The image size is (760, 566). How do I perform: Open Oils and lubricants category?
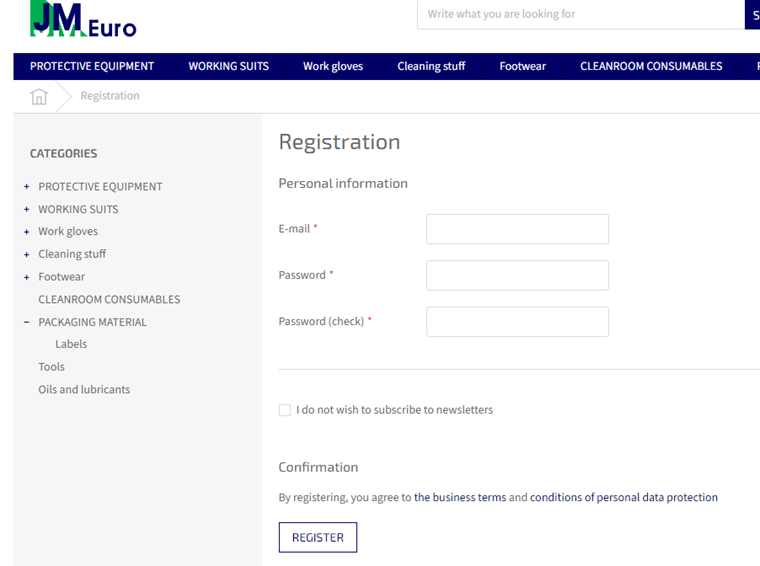pos(84,390)
